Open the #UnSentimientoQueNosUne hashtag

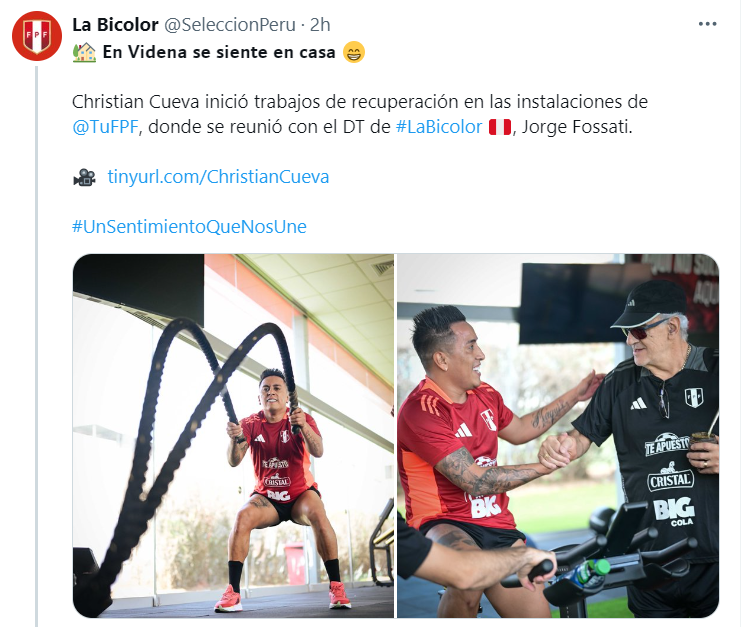tap(189, 227)
